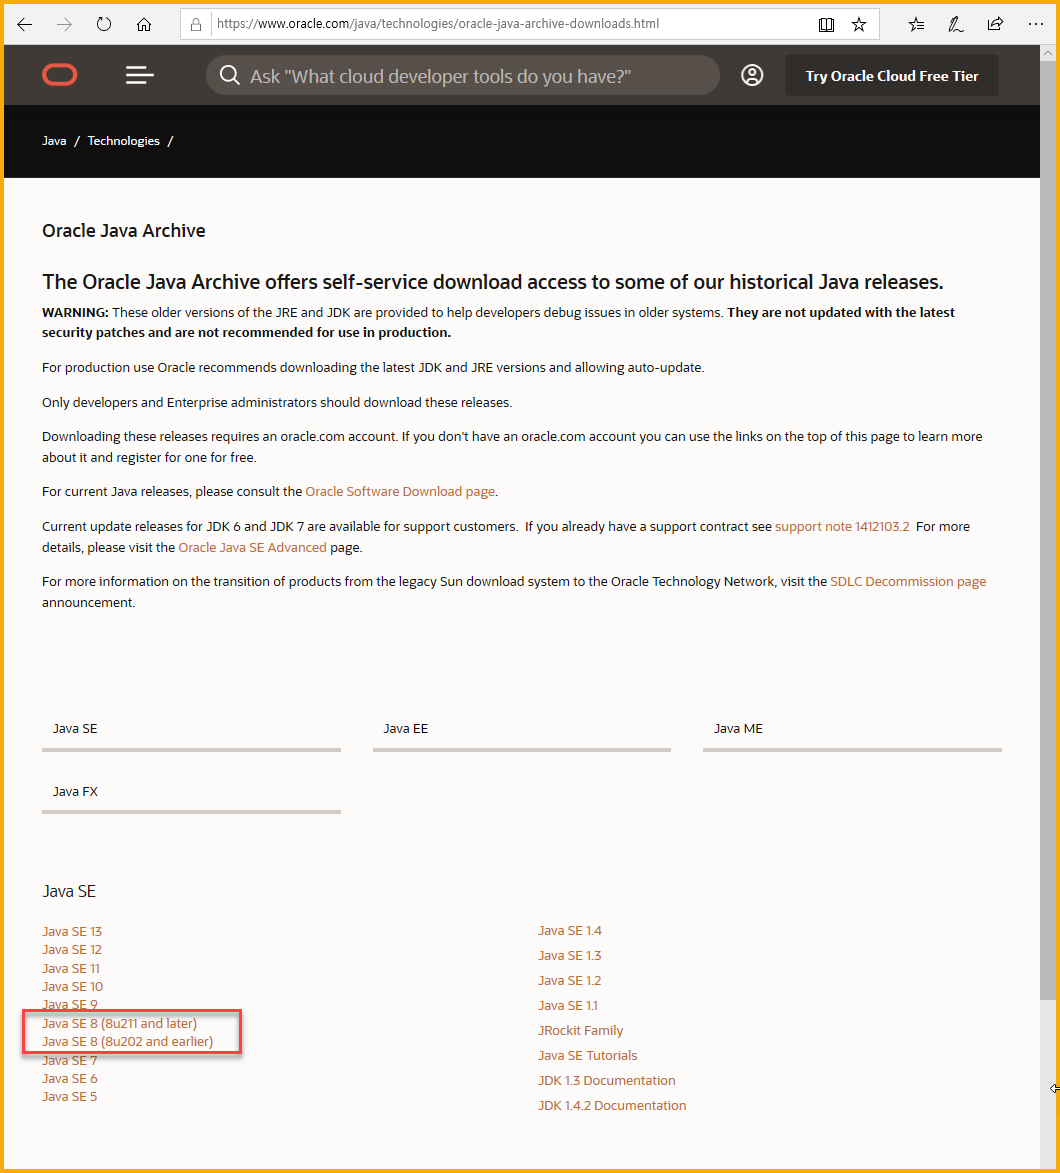Click the add notes pen icon
Viewport: 1060px width, 1173px height.
(x=955, y=25)
